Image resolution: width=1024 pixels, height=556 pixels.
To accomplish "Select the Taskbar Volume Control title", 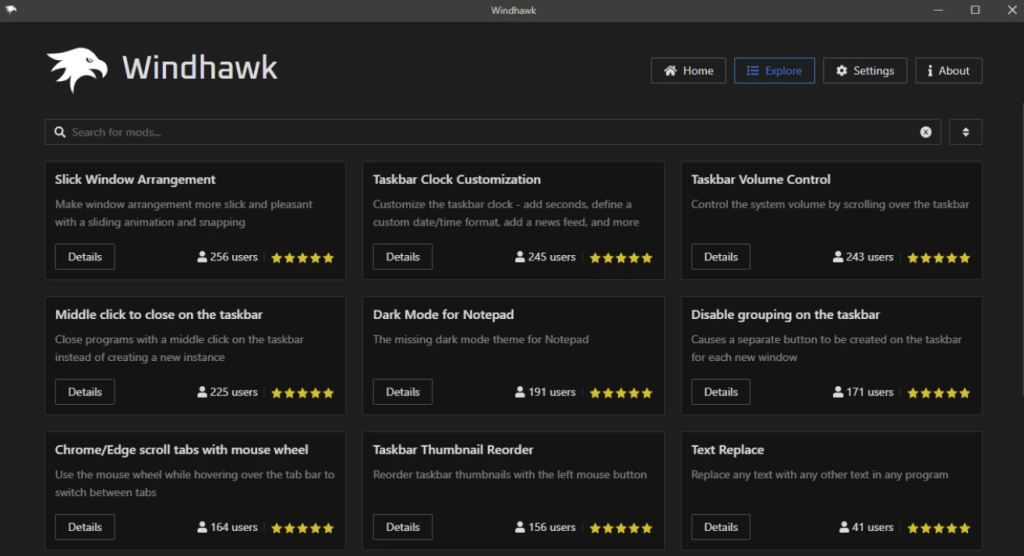I will pos(761,179).
